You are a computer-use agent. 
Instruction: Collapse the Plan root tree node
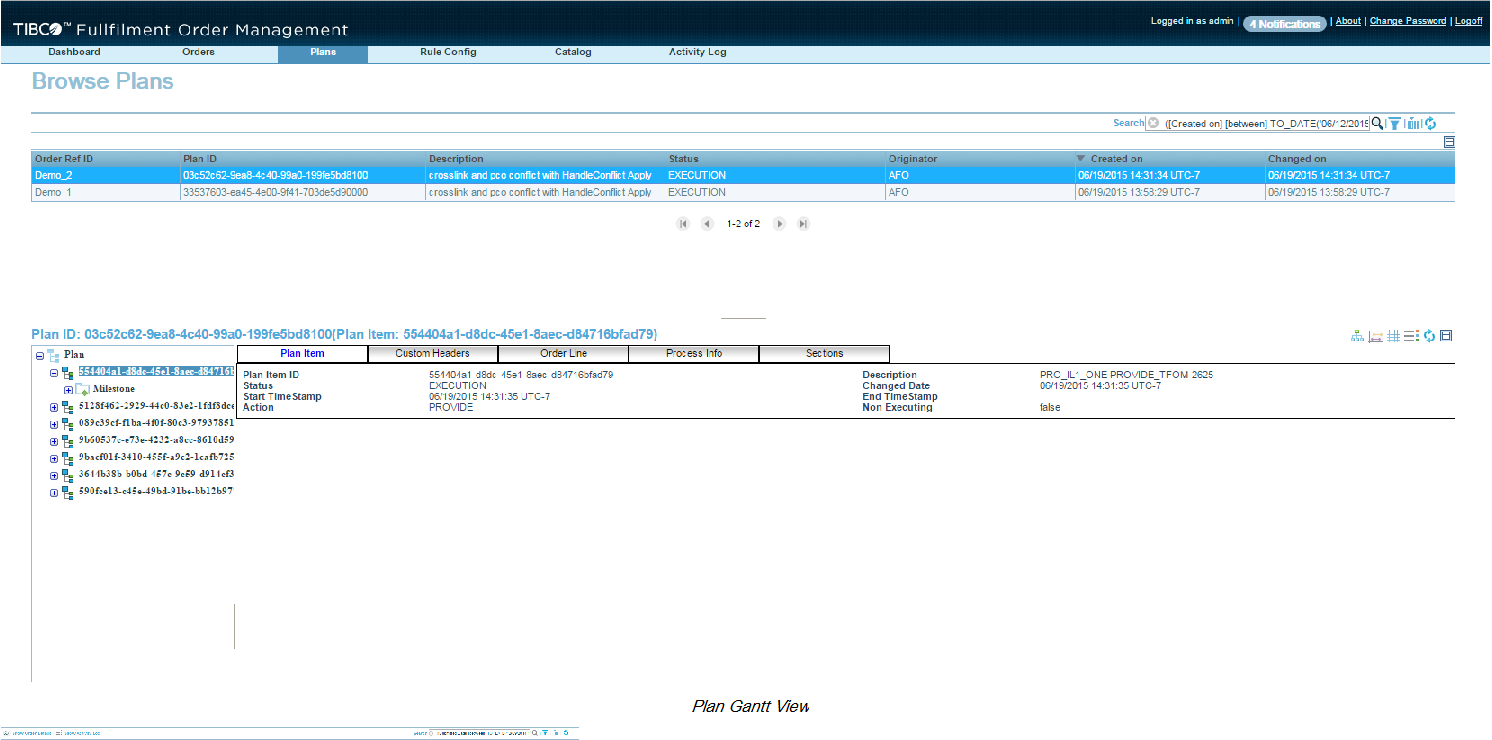coord(39,355)
